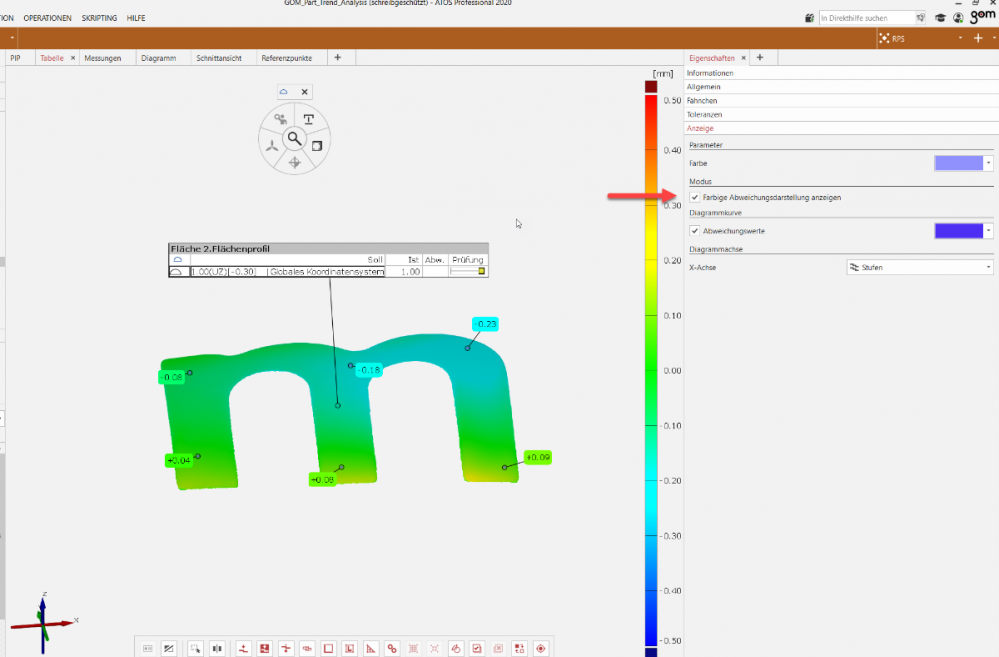Click the square frame icon in bottom toolbar
Viewport: 999px width, 657px height.
coord(328,648)
